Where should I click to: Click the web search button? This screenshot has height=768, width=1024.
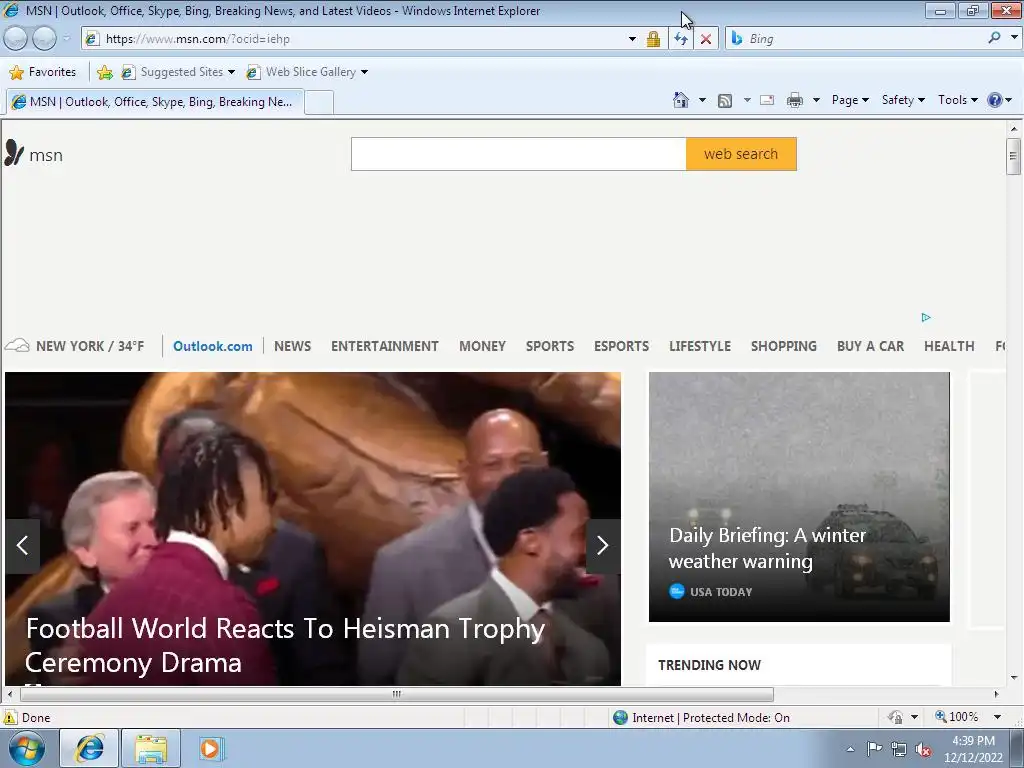[741, 154]
